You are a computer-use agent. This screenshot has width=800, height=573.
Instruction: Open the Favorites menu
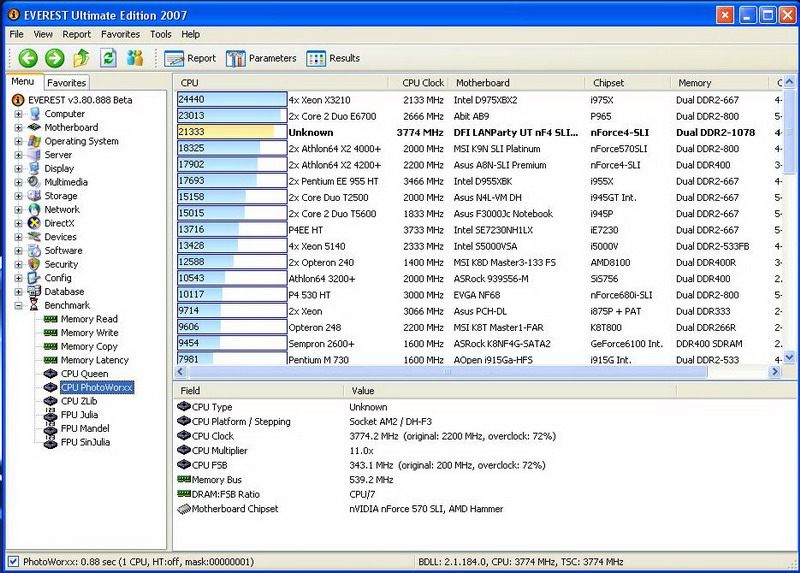click(x=120, y=34)
